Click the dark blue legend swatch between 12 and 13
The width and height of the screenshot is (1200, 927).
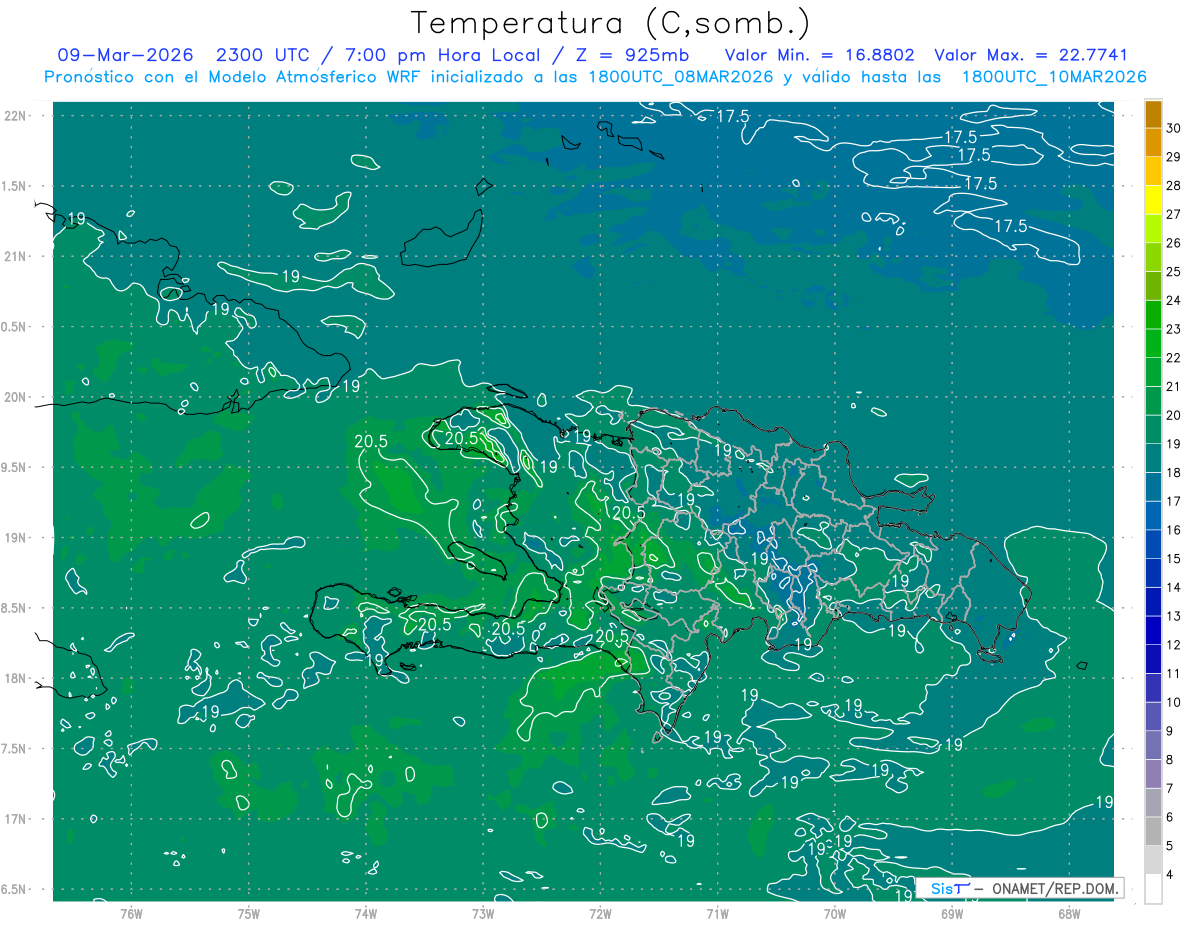tap(1153, 631)
